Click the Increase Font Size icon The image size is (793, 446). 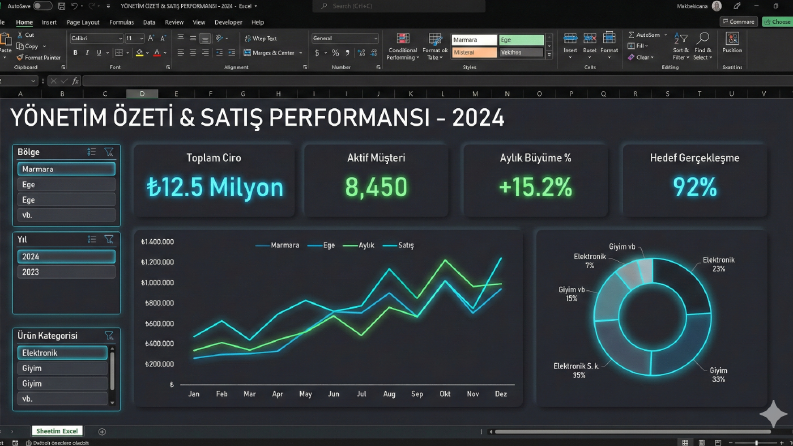(151, 38)
